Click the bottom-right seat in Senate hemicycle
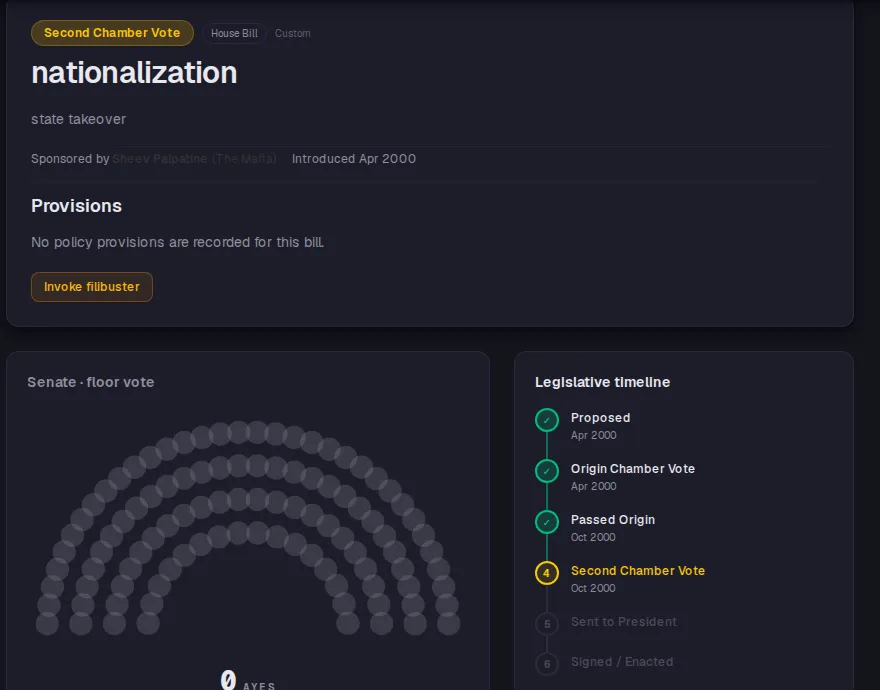The width and height of the screenshot is (880, 690). pyautogui.click(x=448, y=624)
